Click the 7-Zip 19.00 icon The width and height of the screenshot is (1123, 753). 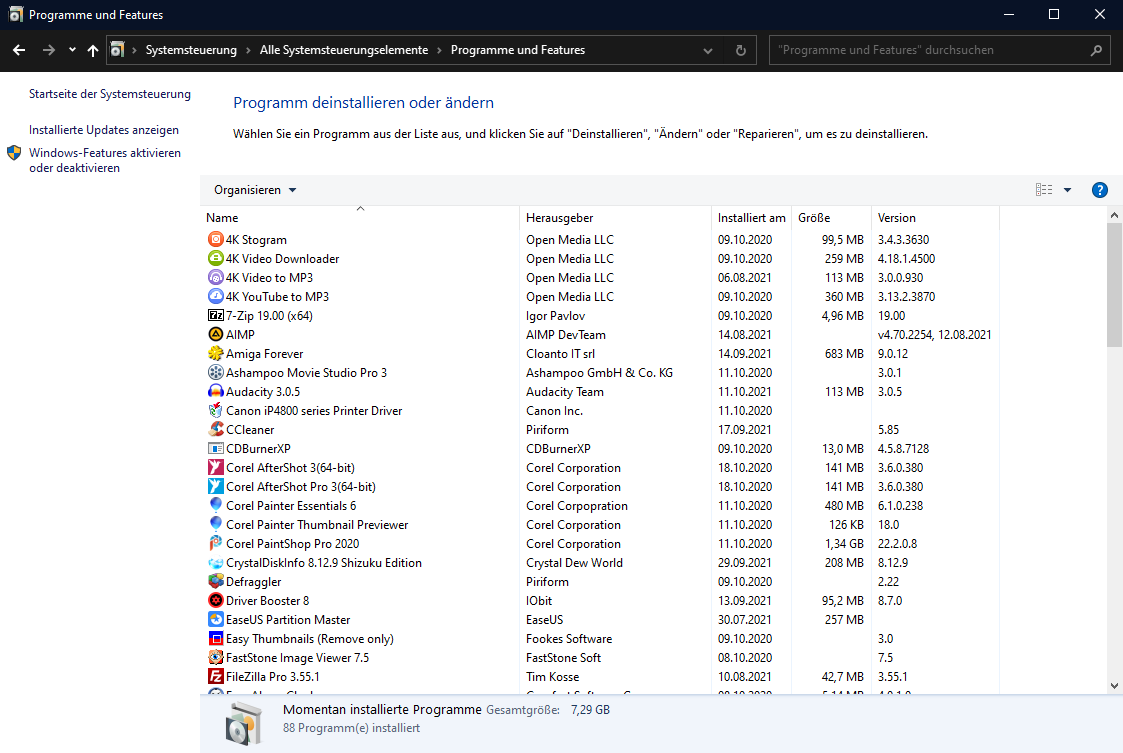pyautogui.click(x=215, y=316)
